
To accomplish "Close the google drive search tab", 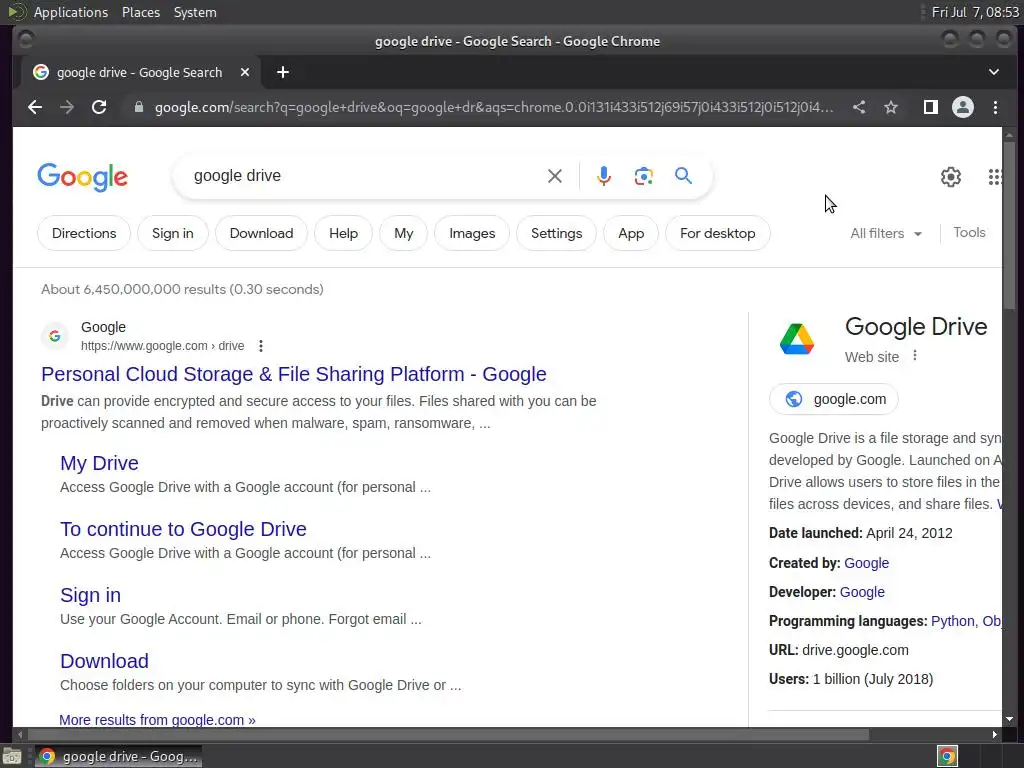I will pos(245,72).
